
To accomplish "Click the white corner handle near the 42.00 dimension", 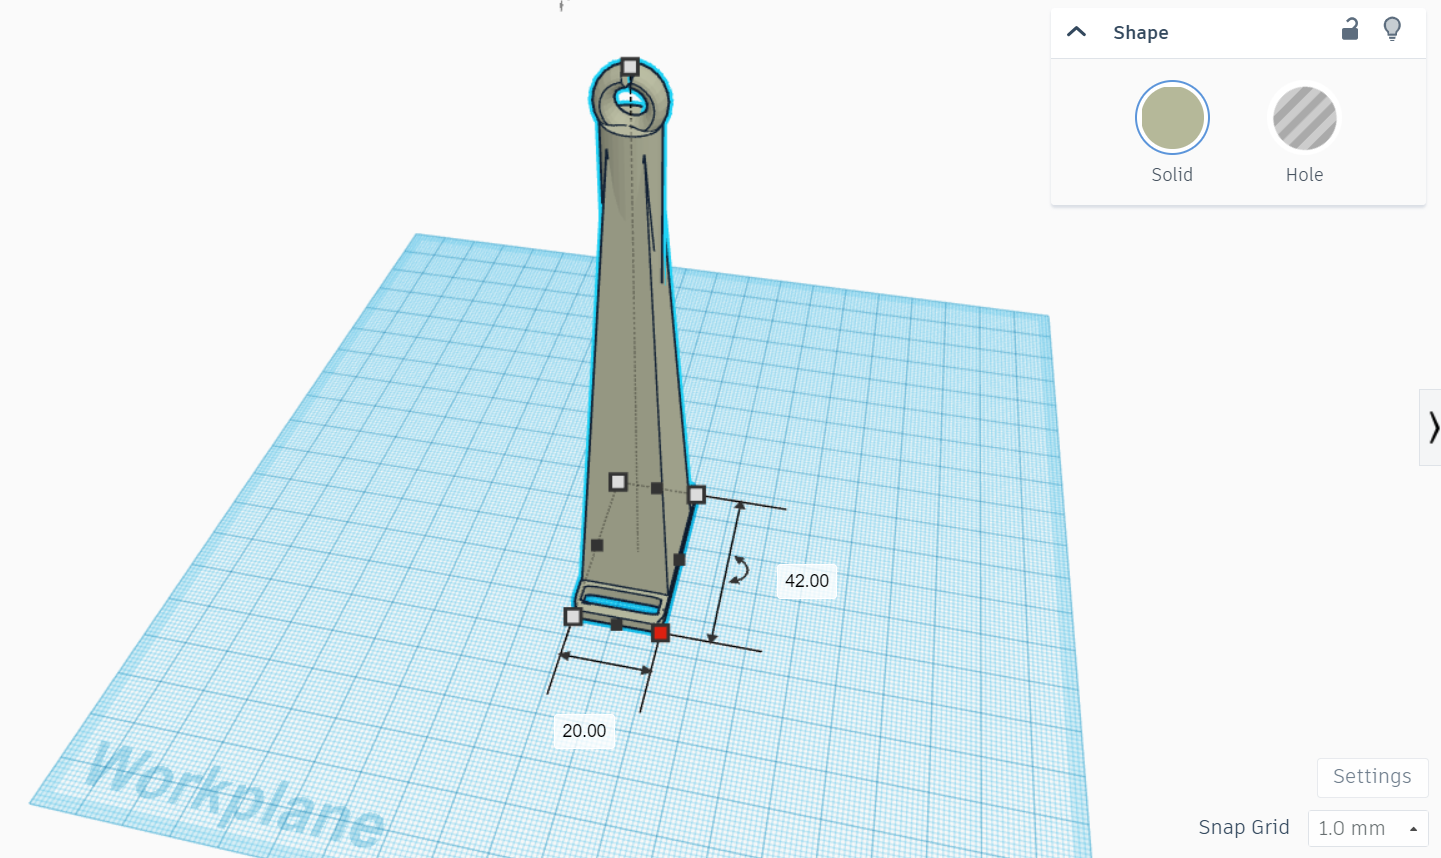I will click(x=697, y=494).
